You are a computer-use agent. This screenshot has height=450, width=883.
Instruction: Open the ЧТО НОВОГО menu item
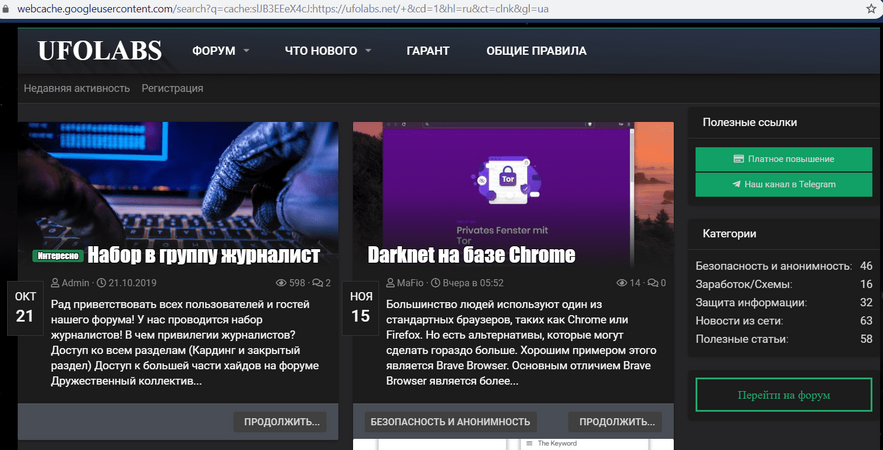(x=320, y=51)
